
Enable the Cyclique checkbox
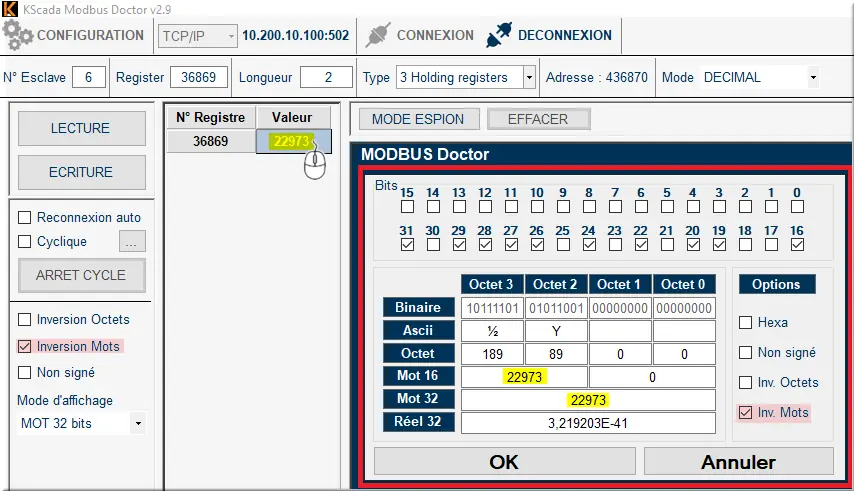25,241
